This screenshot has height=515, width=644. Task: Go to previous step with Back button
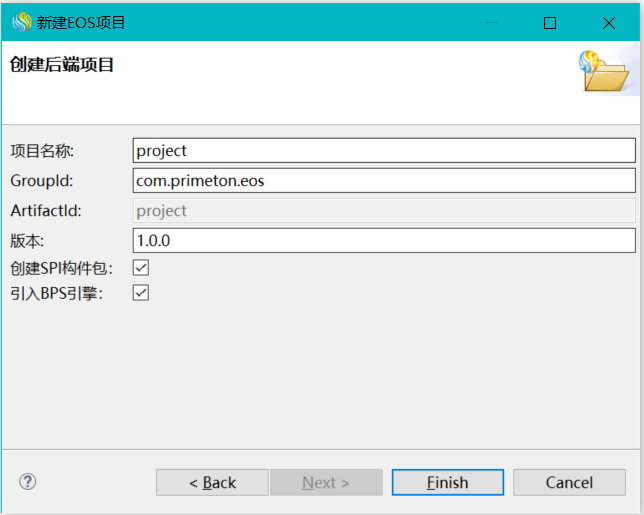coord(212,482)
